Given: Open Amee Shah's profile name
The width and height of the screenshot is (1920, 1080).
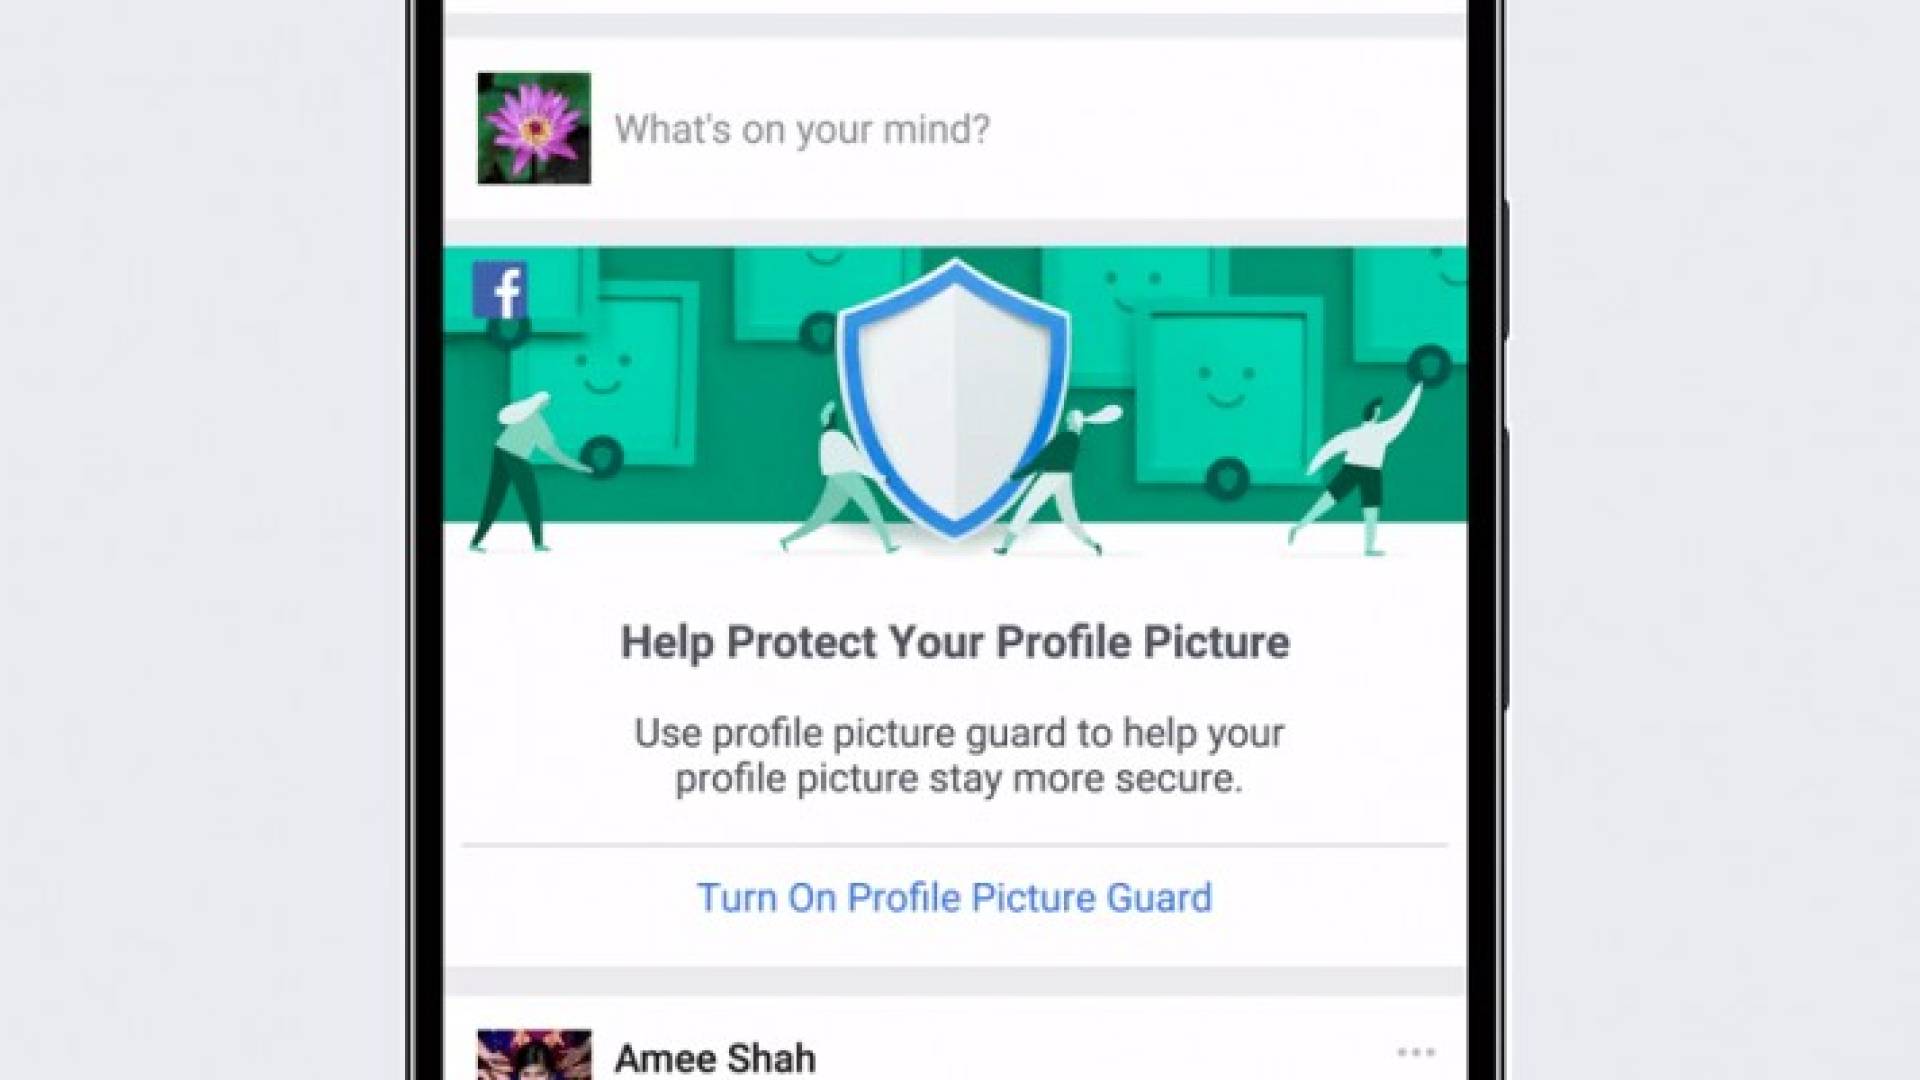Looking at the screenshot, I should coord(715,1057).
